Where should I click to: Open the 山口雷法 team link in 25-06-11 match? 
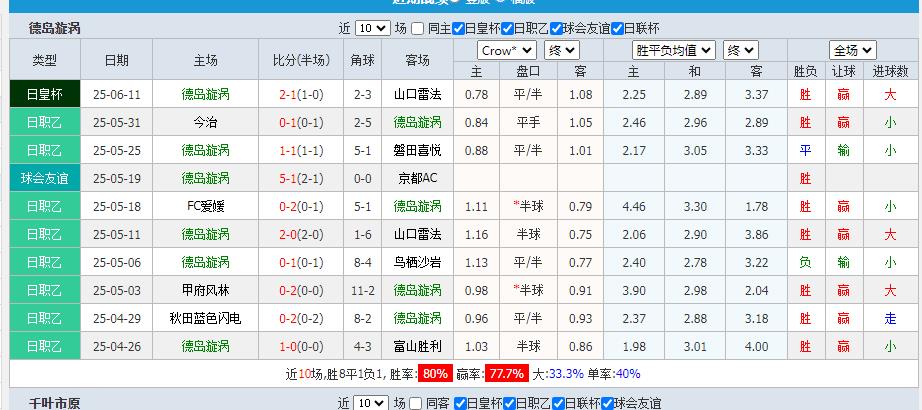click(x=418, y=95)
